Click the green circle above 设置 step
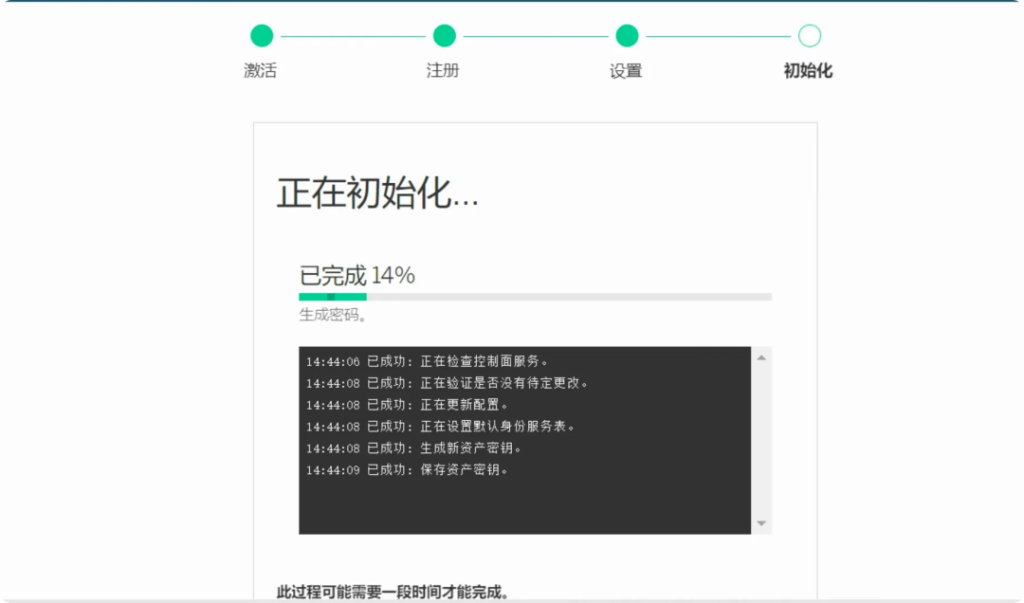The height and width of the screenshot is (603, 1024). click(x=627, y=36)
